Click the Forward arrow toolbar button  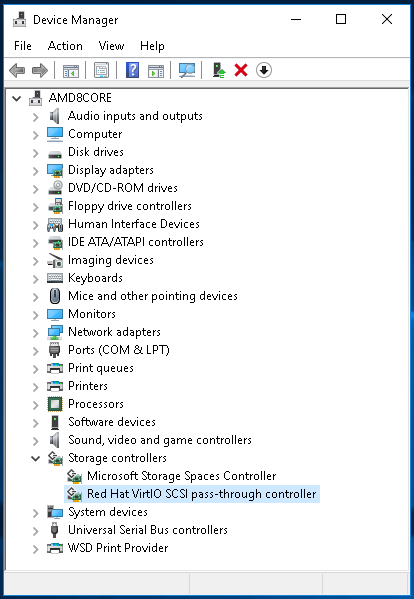[40, 70]
